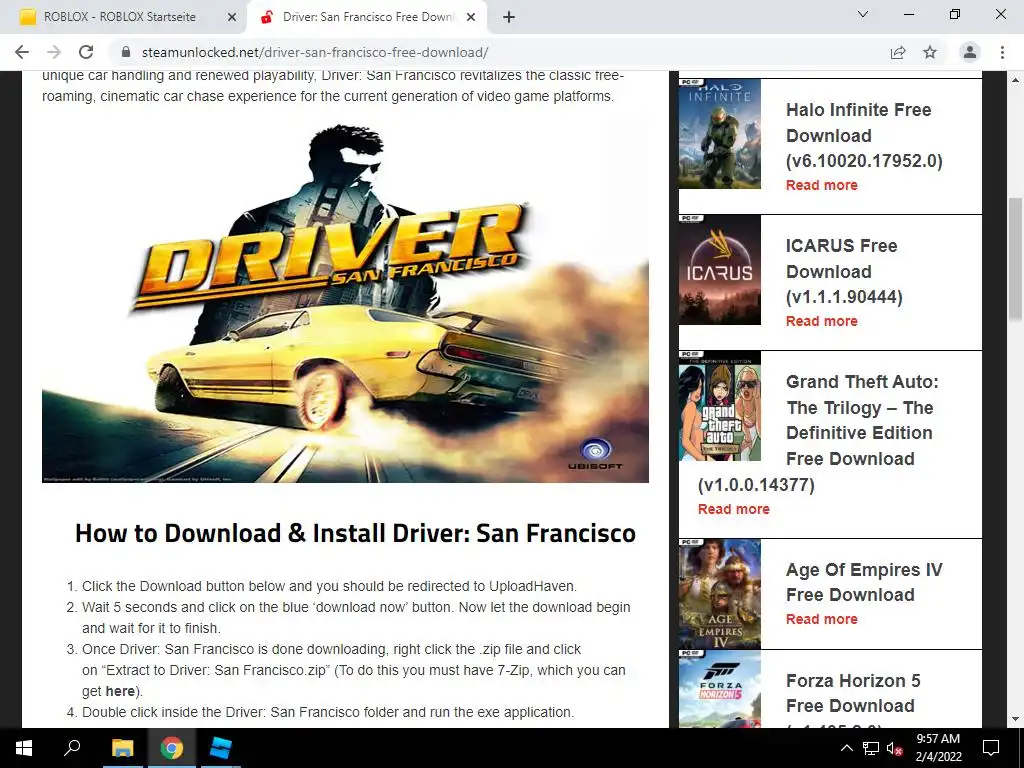The width and height of the screenshot is (1024, 768).
Task: Click the forward navigation arrow
Action: (54, 52)
